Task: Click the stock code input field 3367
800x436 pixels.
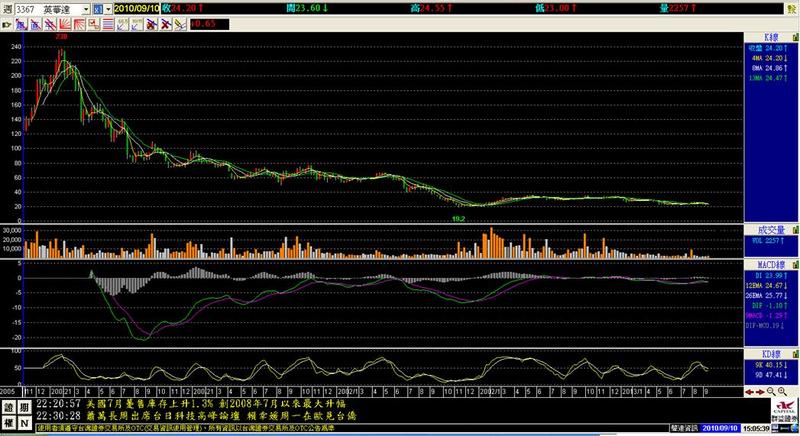Action: pos(48,9)
